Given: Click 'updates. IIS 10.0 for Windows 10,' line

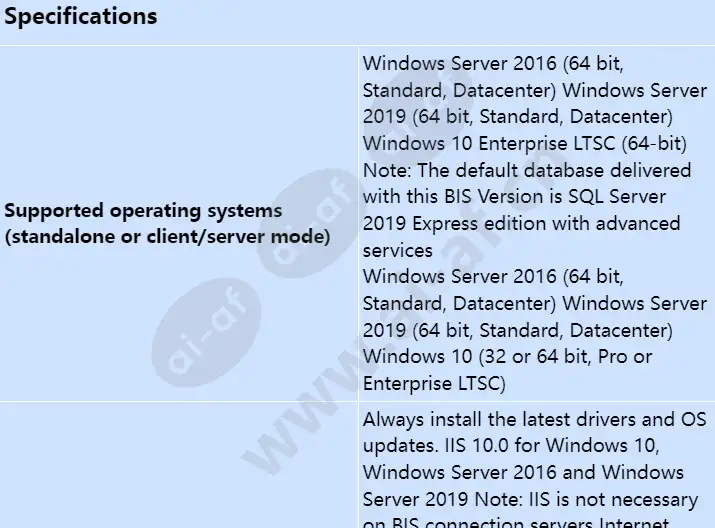Looking at the screenshot, I should click(511, 446).
